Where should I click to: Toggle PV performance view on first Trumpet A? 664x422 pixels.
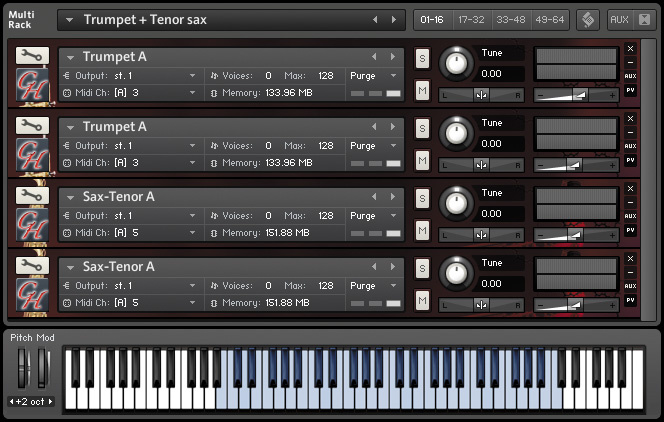point(630,90)
